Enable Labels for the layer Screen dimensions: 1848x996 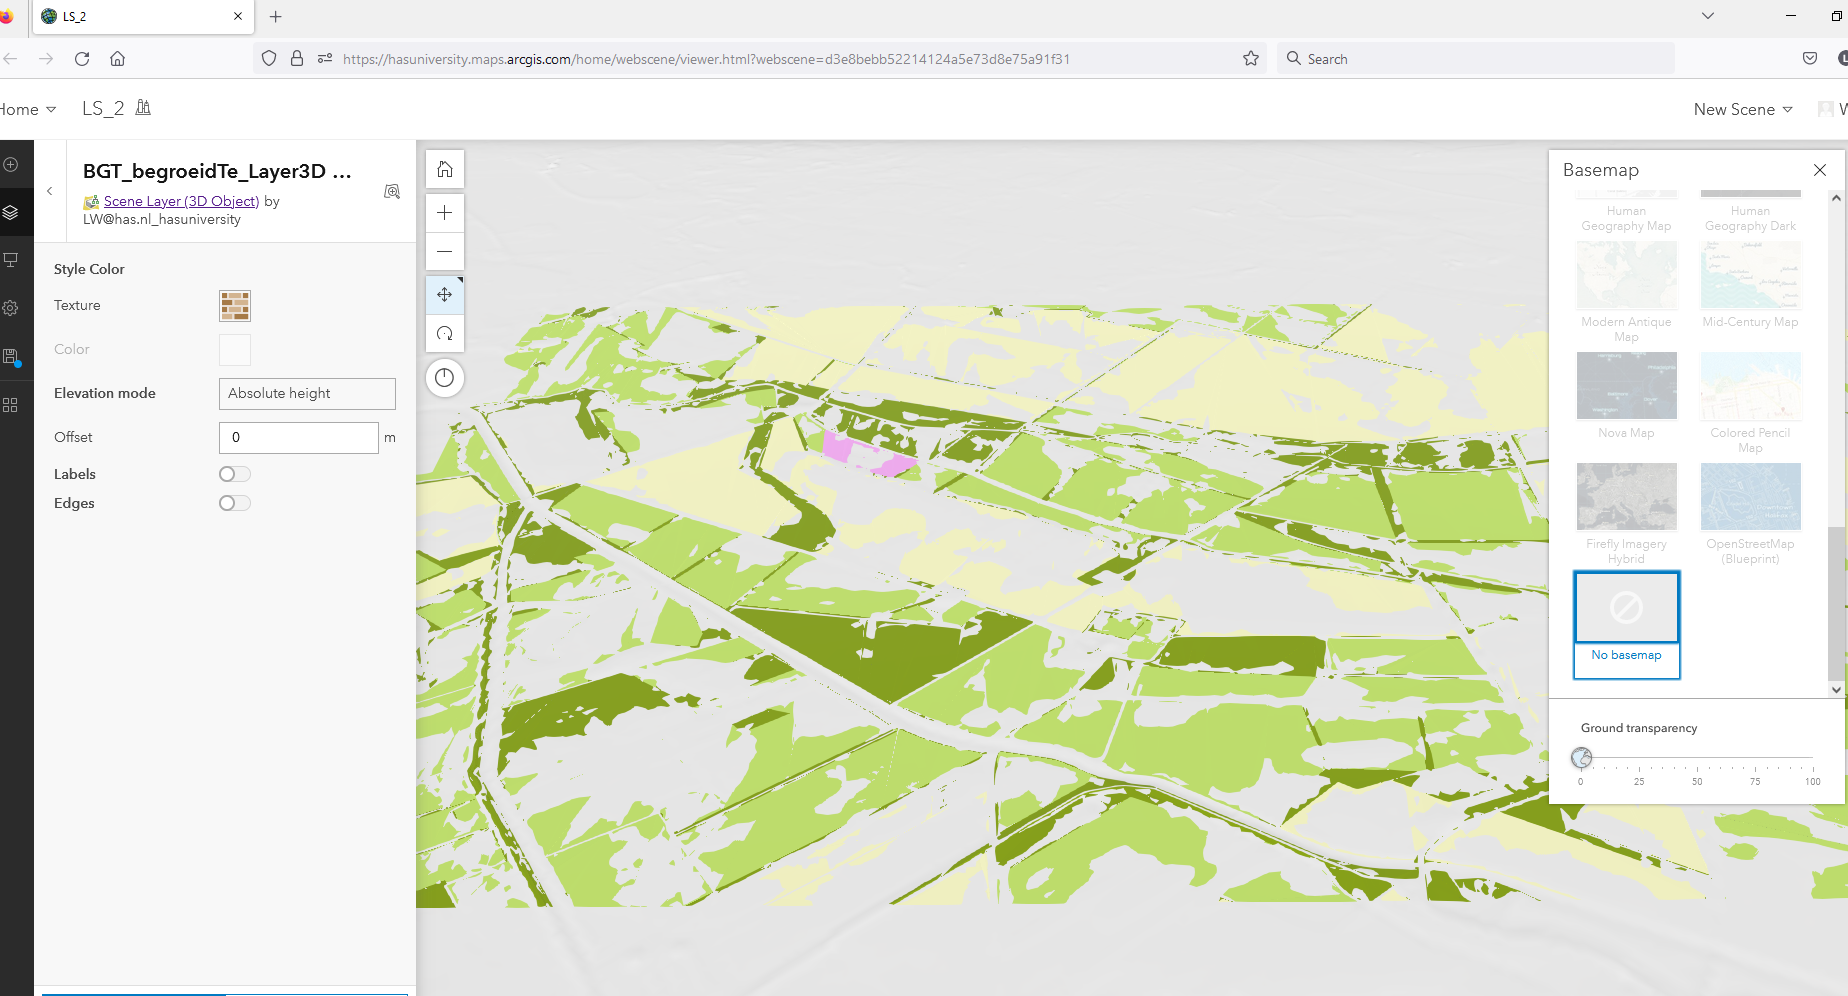tap(234, 473)
